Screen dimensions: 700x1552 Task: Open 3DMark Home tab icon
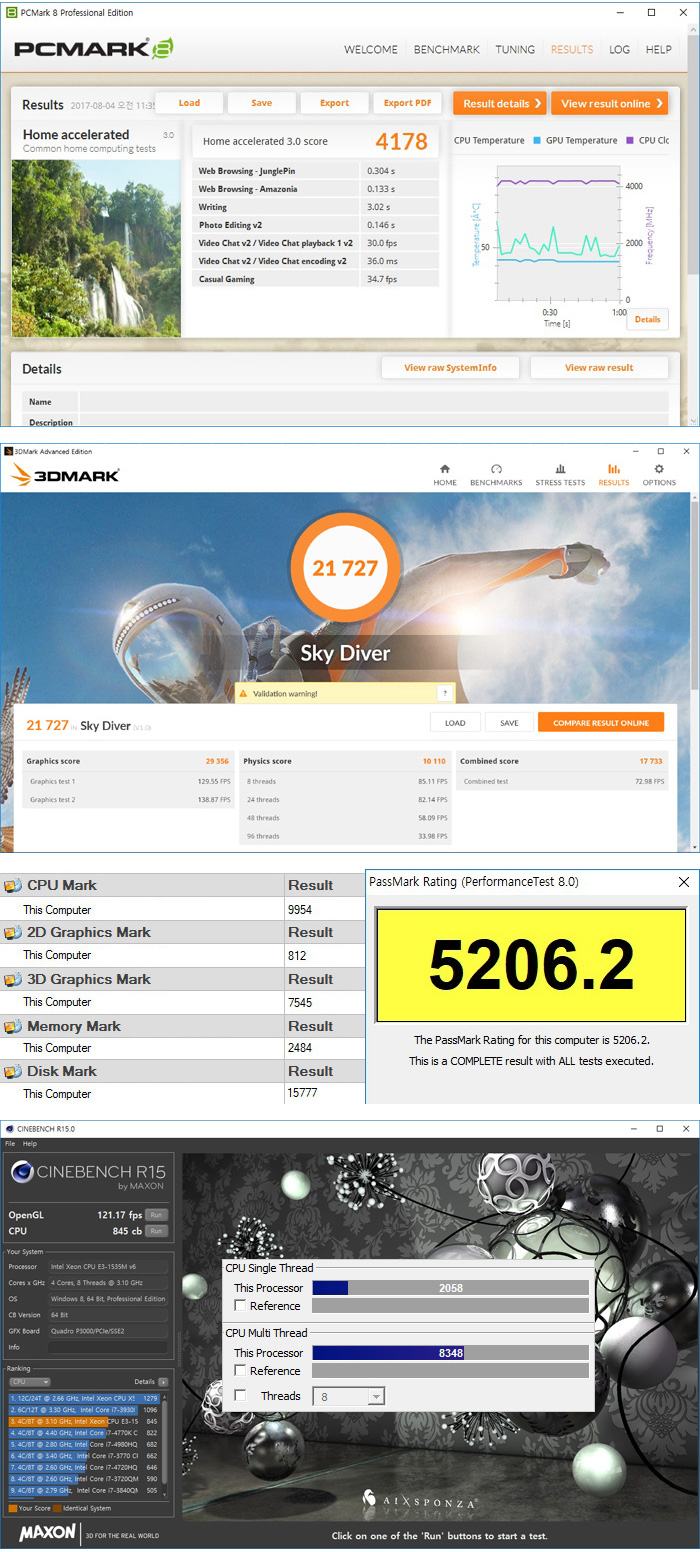445,468
